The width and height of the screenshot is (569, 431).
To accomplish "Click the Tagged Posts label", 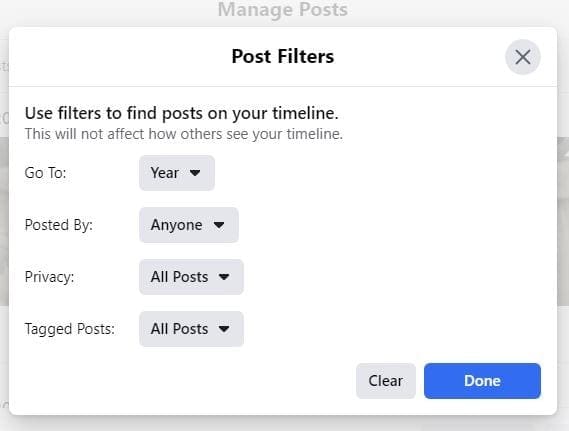I will (x=70, y=329).
